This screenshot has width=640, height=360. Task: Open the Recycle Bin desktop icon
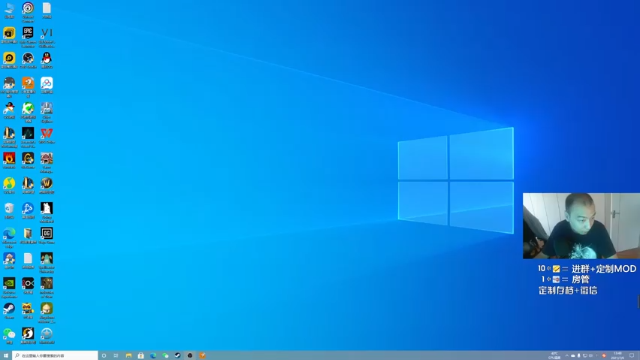9,211
